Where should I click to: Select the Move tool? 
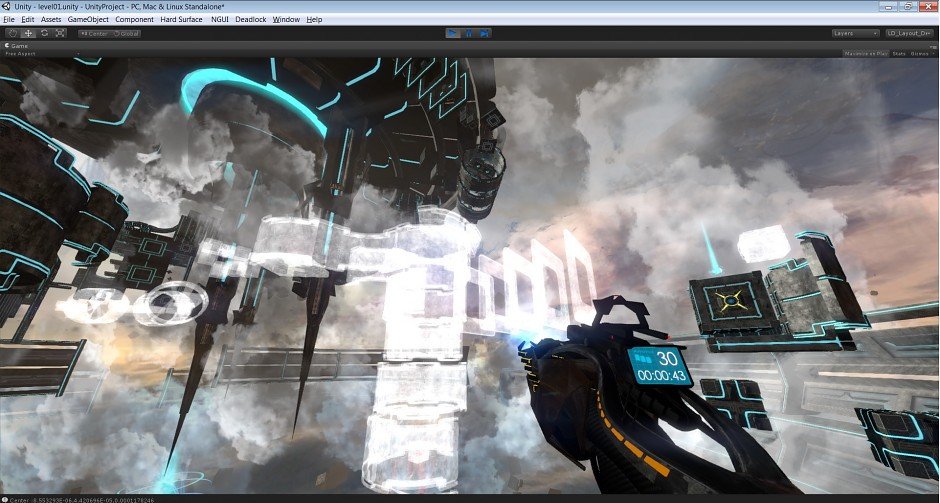coord(28,33)
